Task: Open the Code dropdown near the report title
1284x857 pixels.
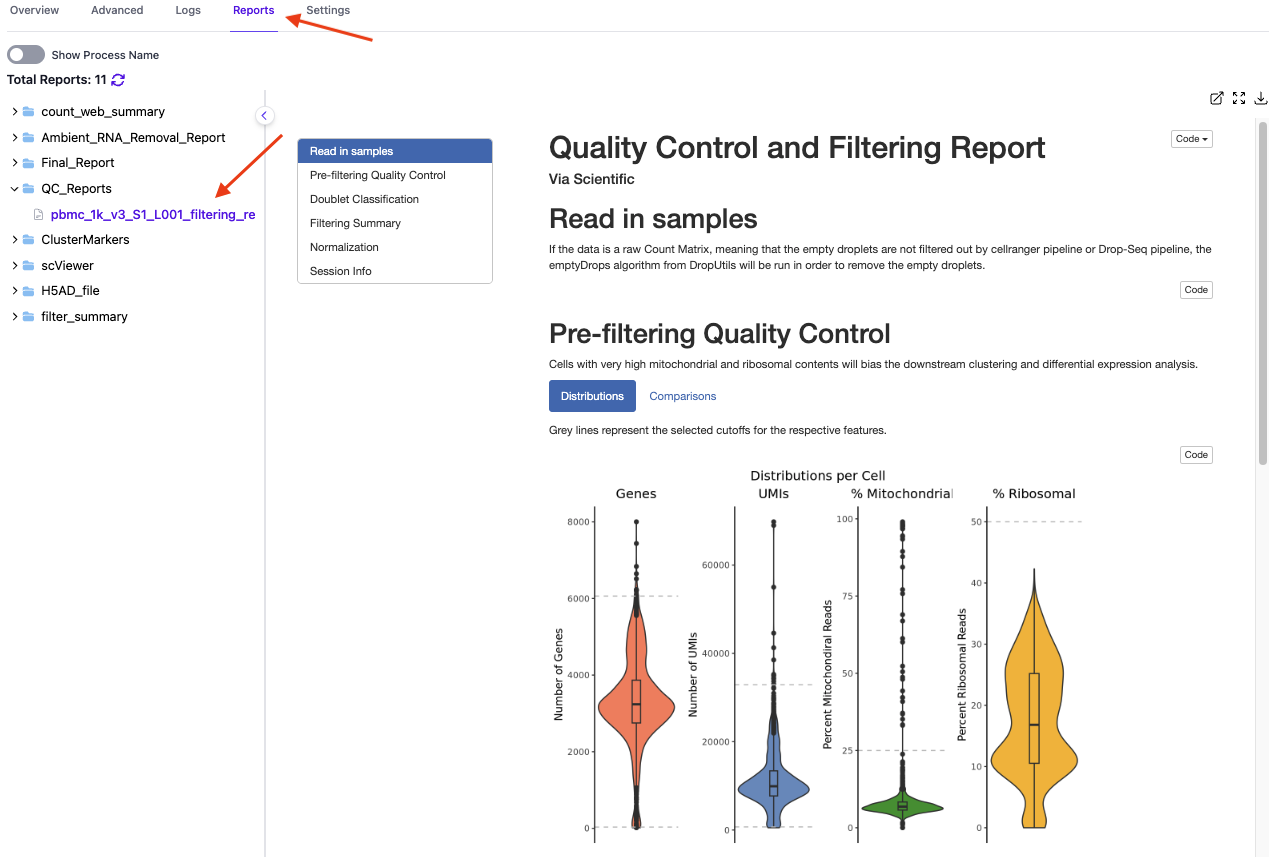Action: pos(1191,138)
